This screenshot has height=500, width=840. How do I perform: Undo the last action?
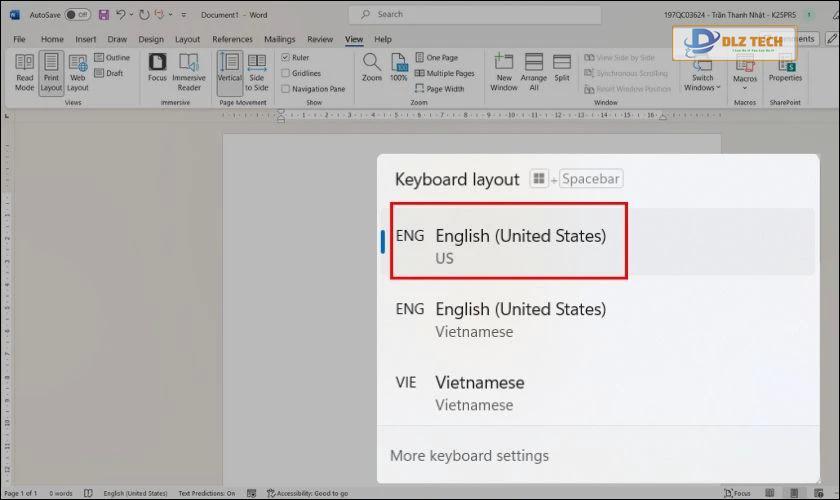121,15
